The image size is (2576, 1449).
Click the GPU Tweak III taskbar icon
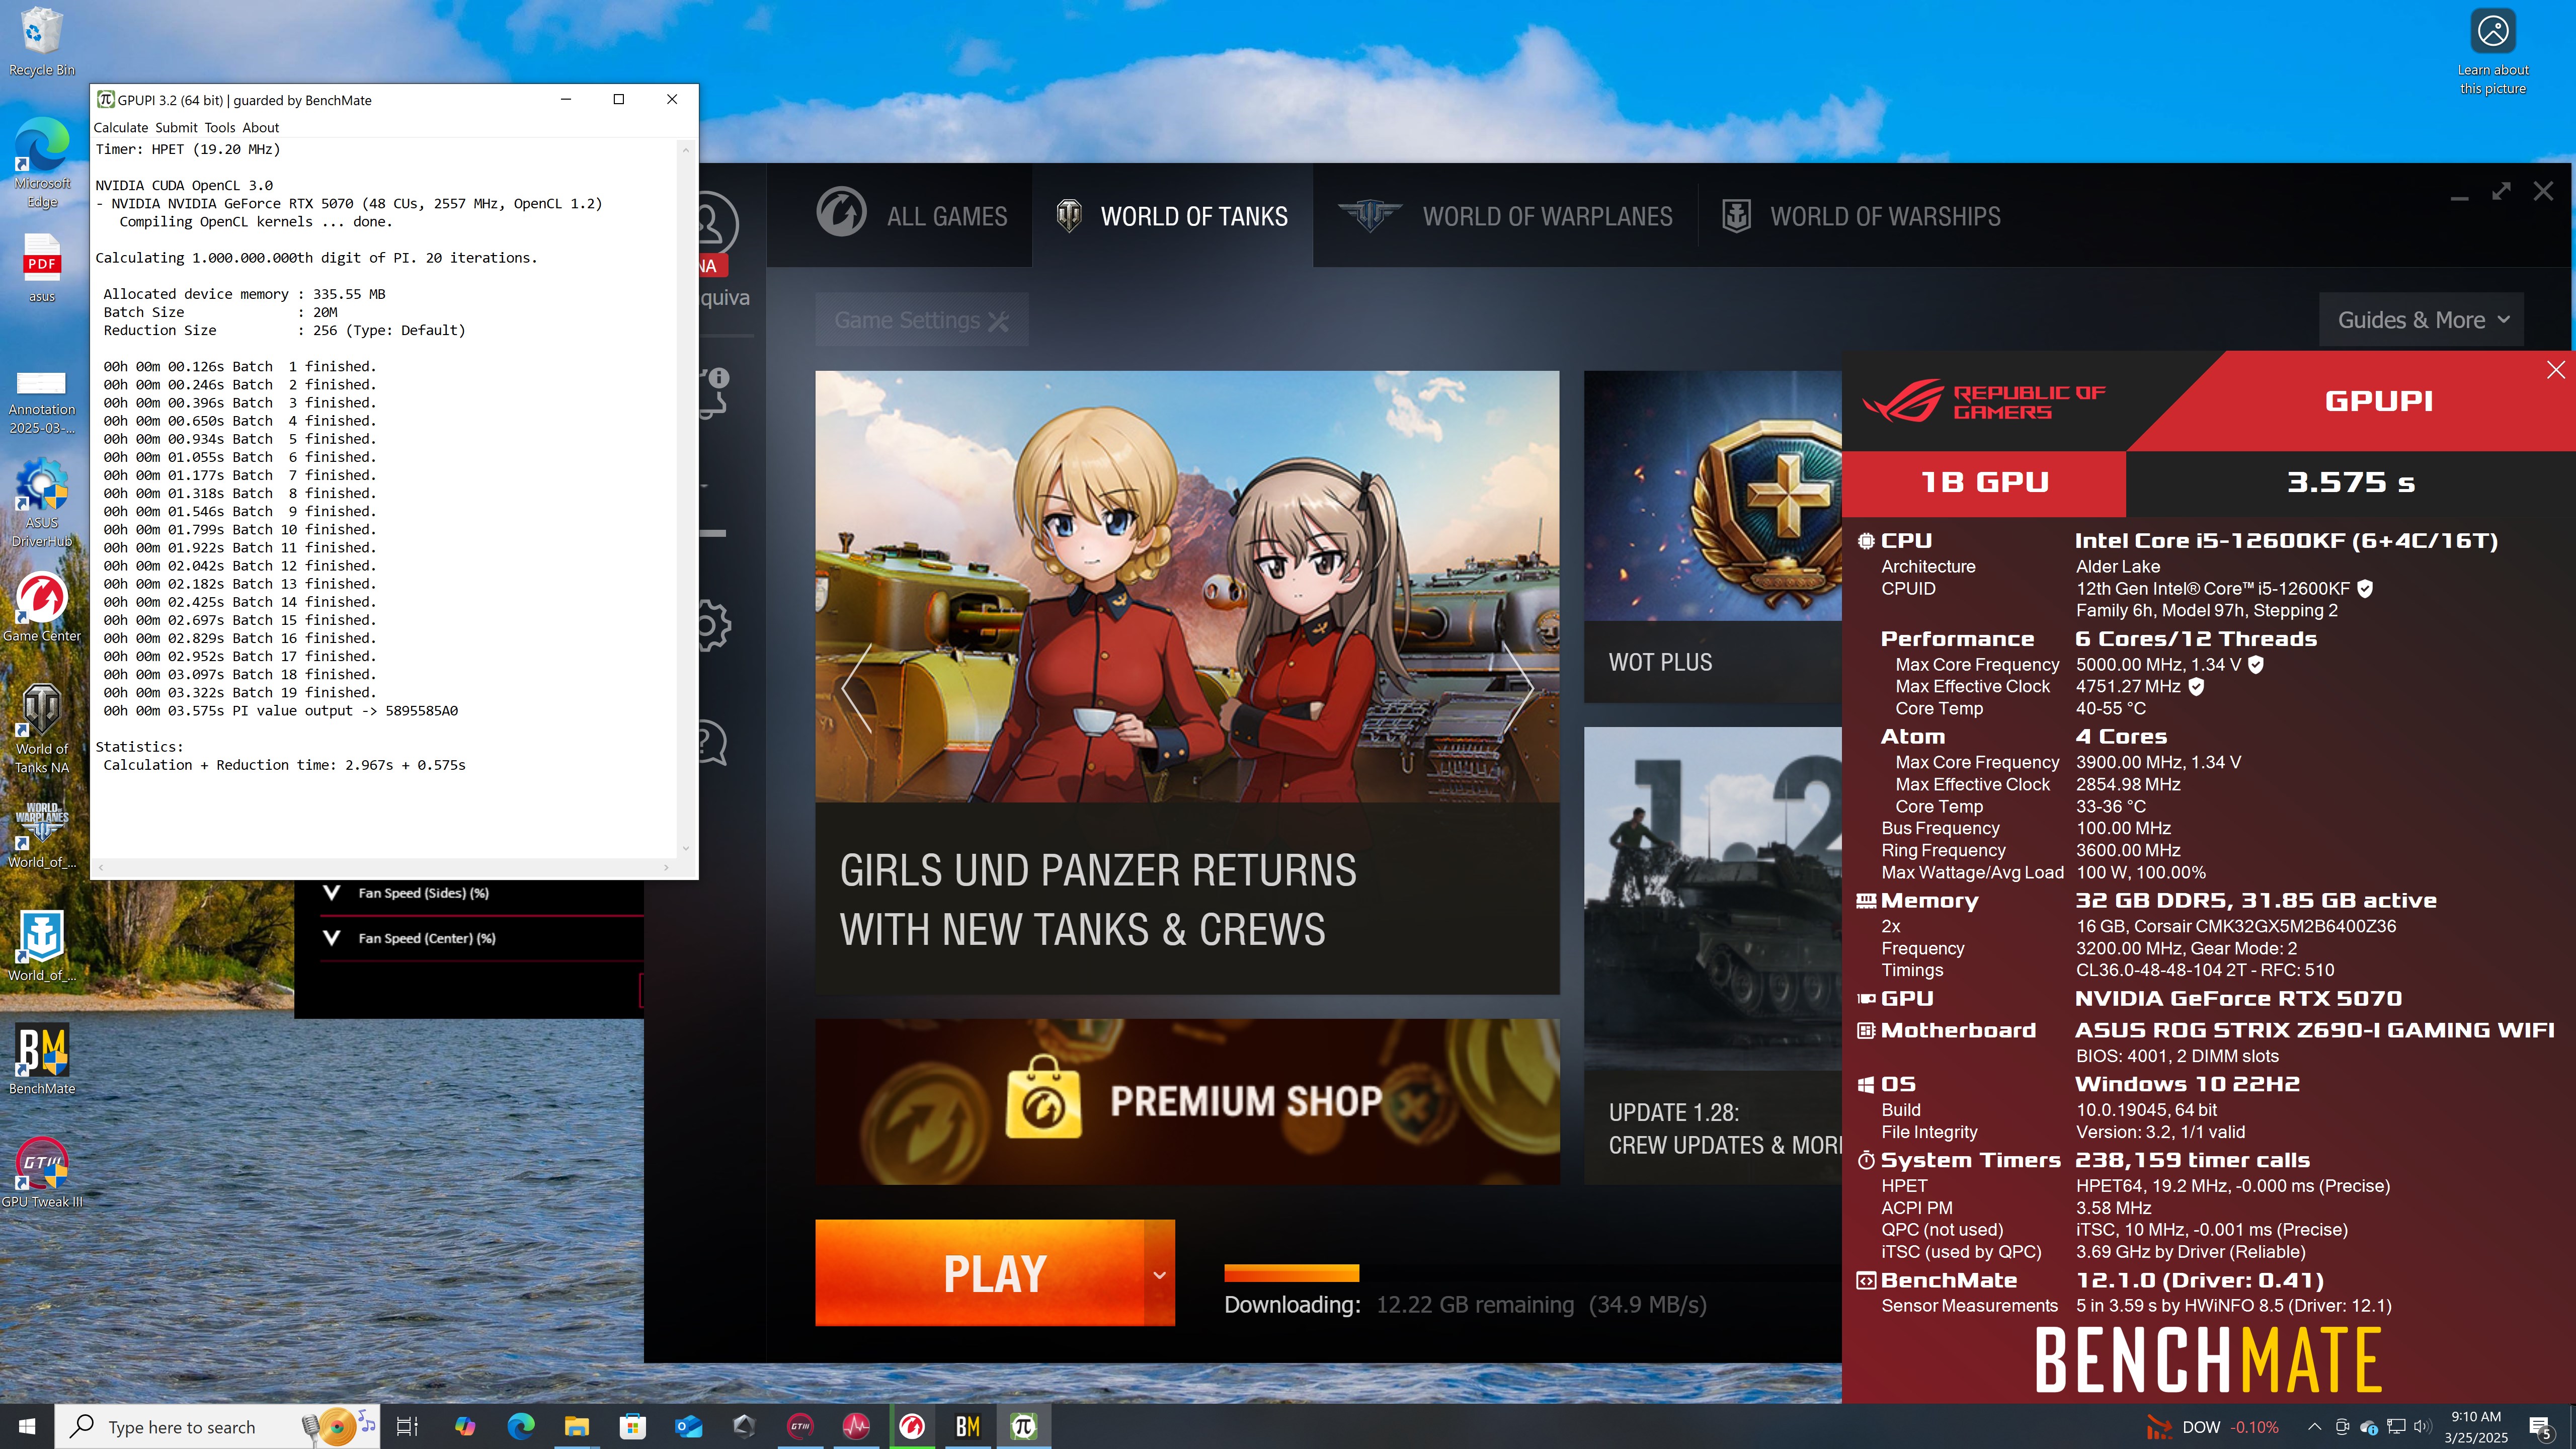(800, 1426)
